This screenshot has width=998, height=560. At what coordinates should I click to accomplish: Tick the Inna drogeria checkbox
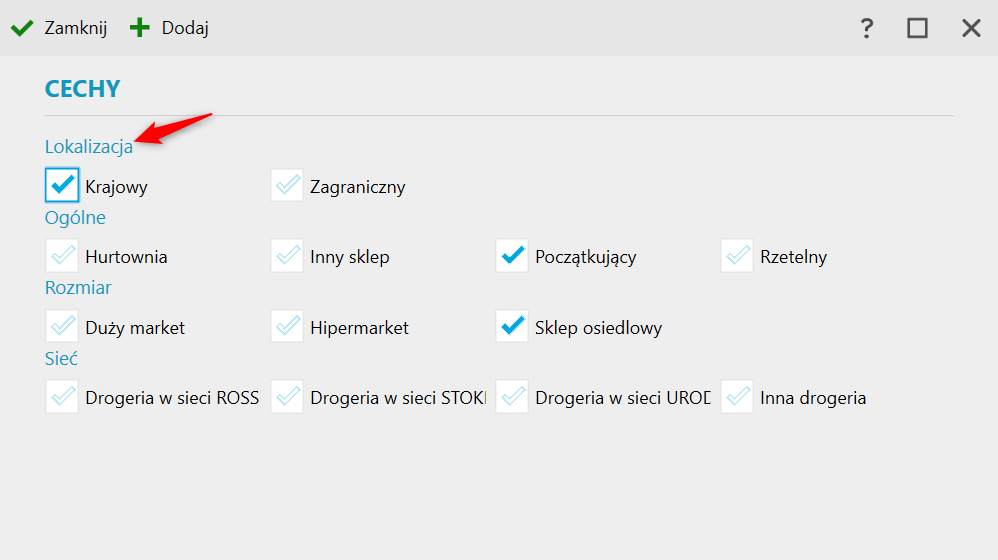tap(737, 397)
